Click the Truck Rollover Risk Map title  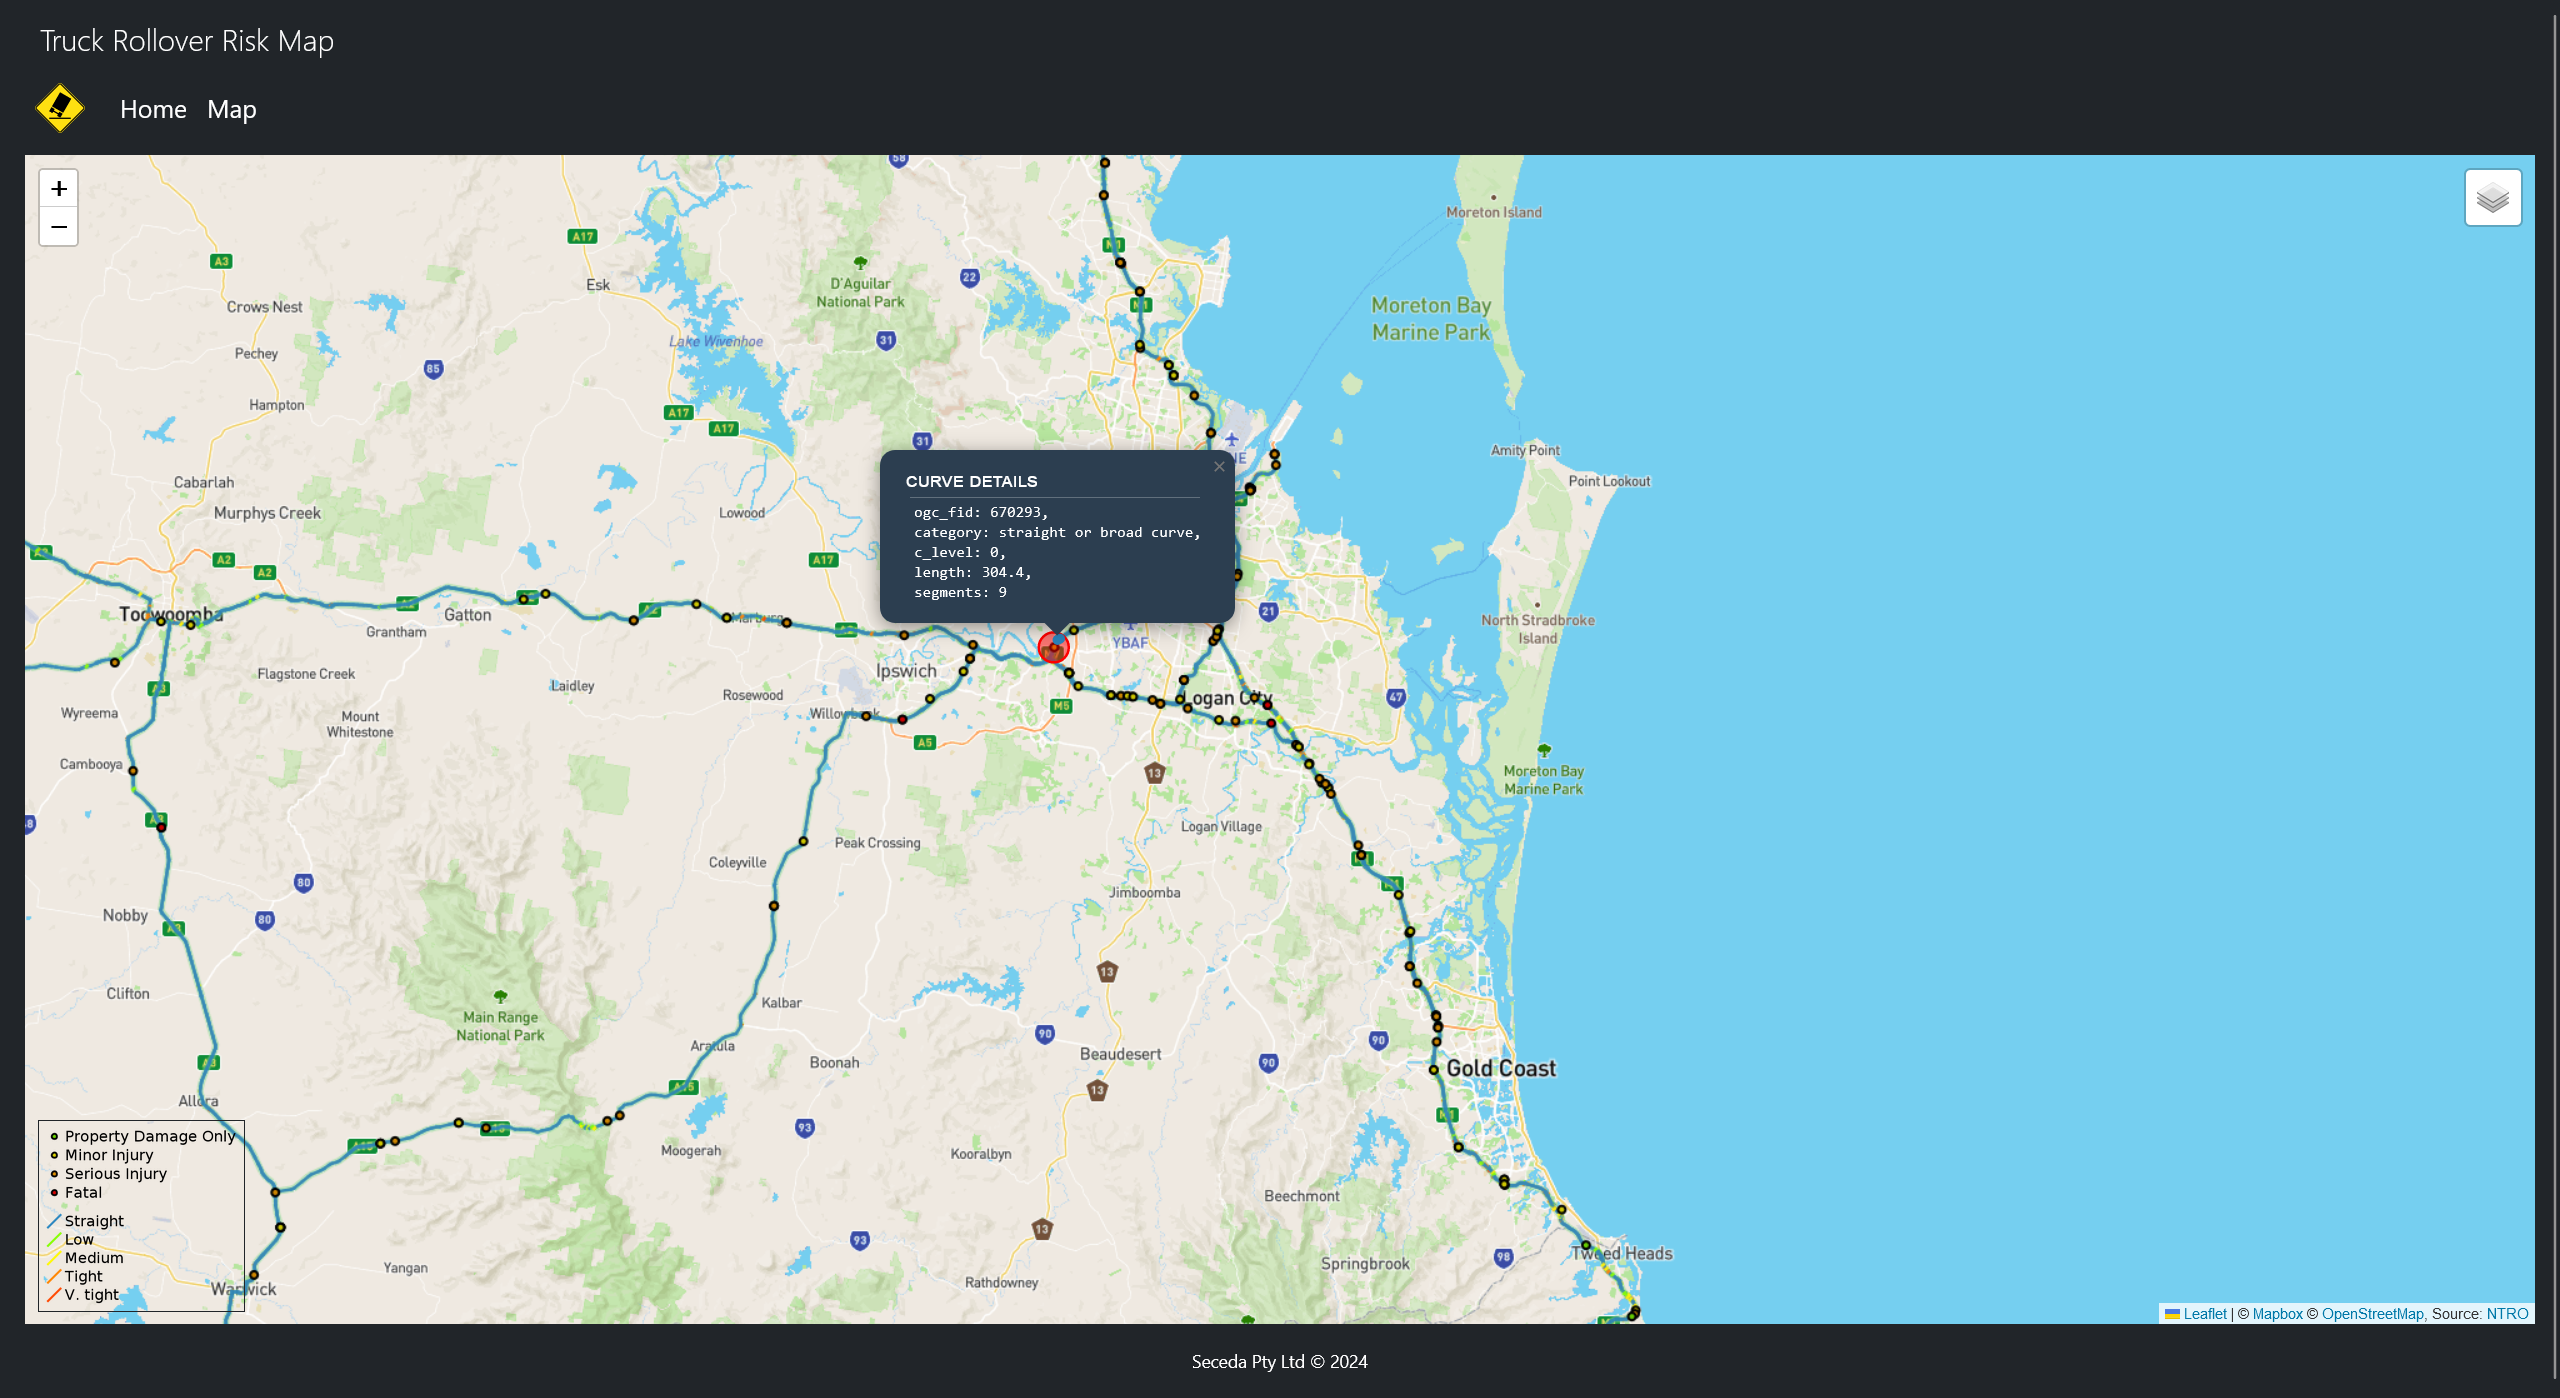pos(187,41)
